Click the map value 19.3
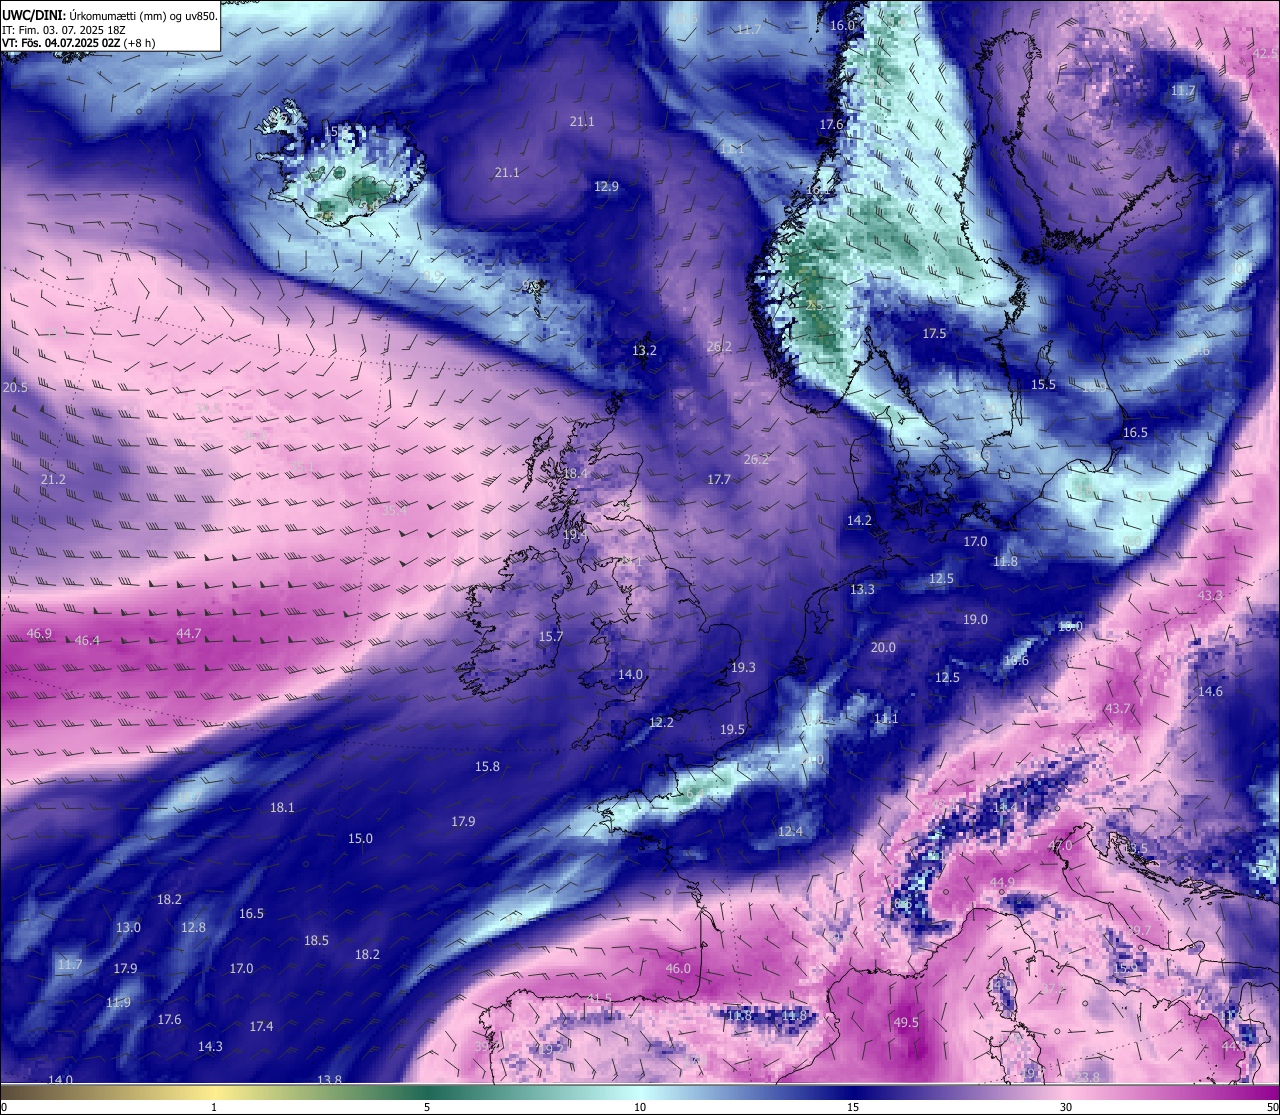The width and height of the screenshot is (1280, 1115). (x=743, y=668)
